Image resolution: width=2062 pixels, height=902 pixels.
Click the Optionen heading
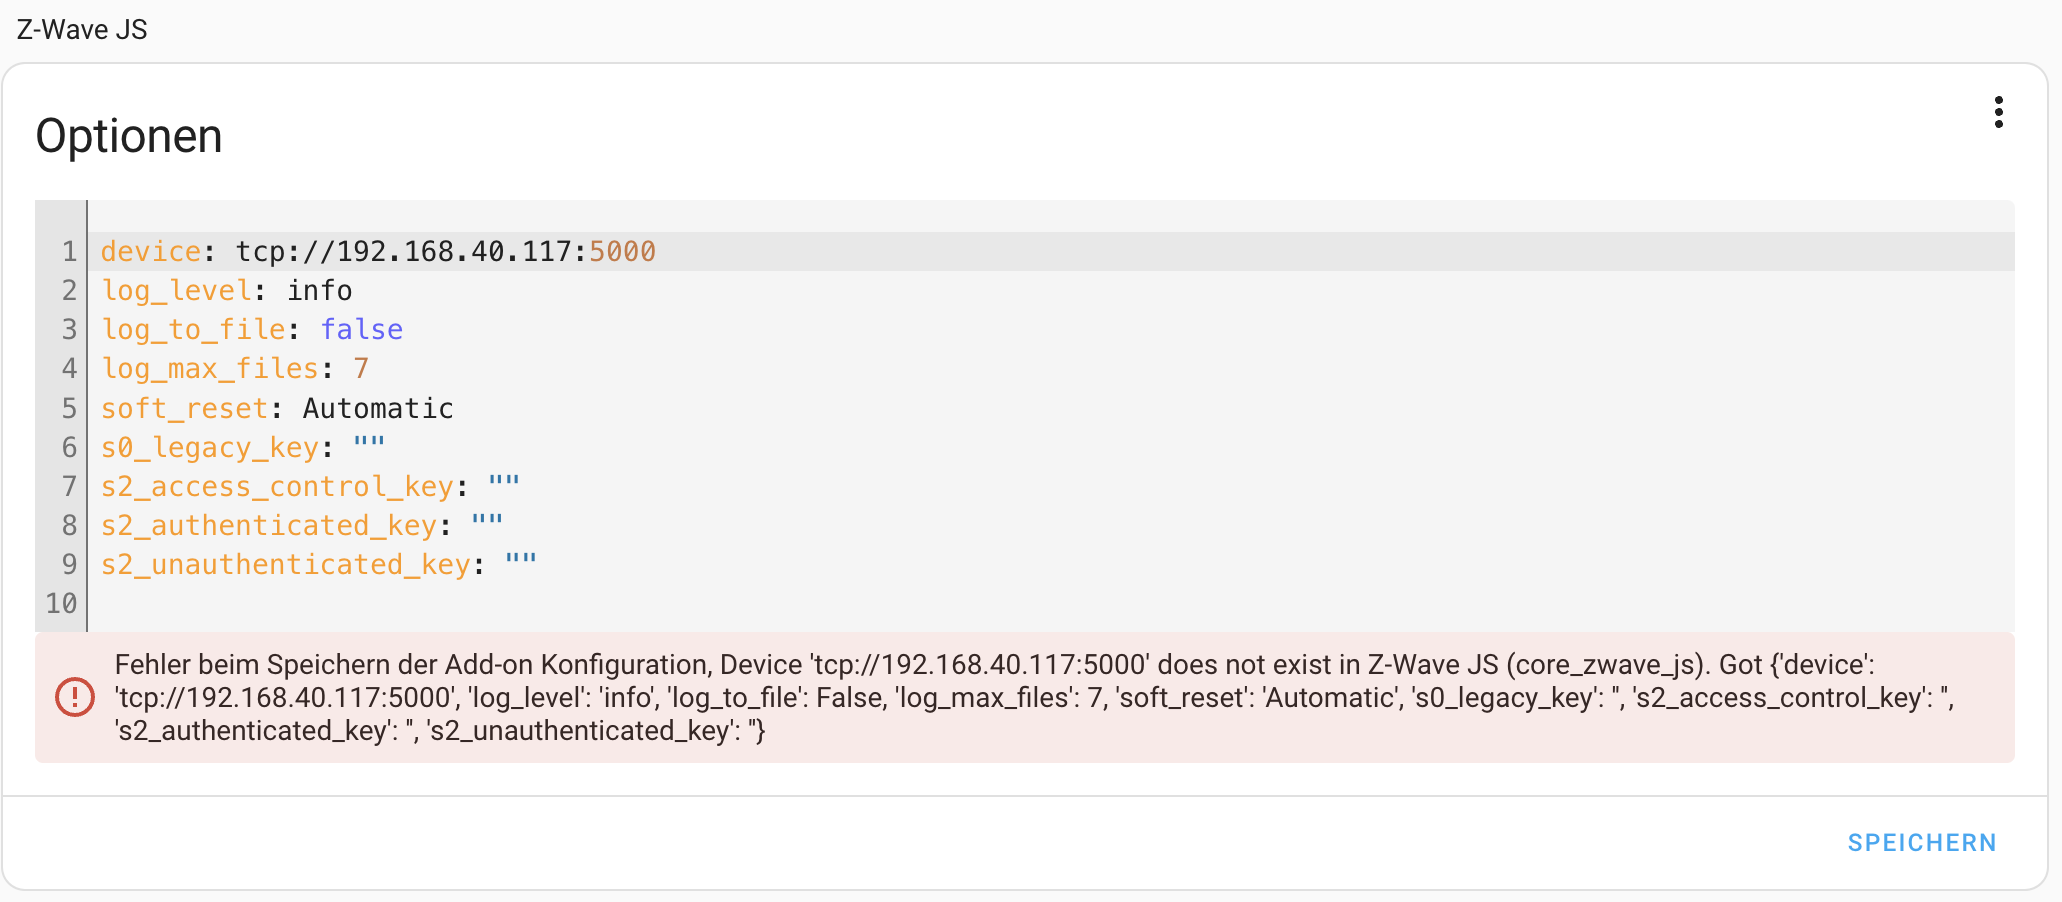129,135
